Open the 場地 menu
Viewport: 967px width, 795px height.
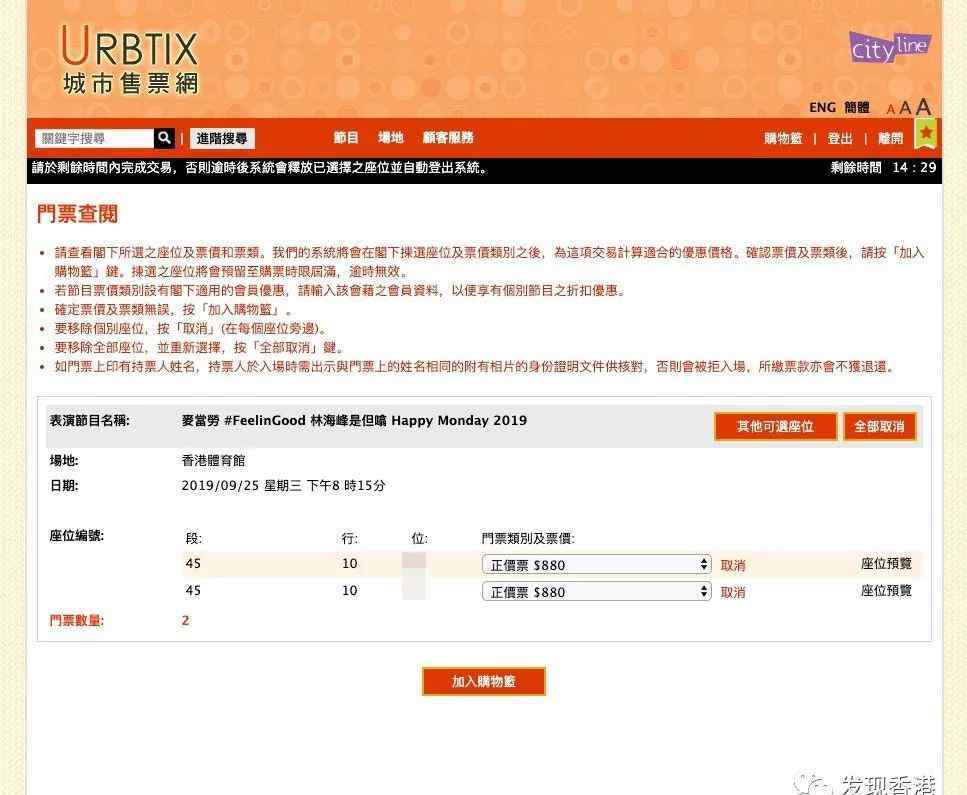tap(390, 138)
